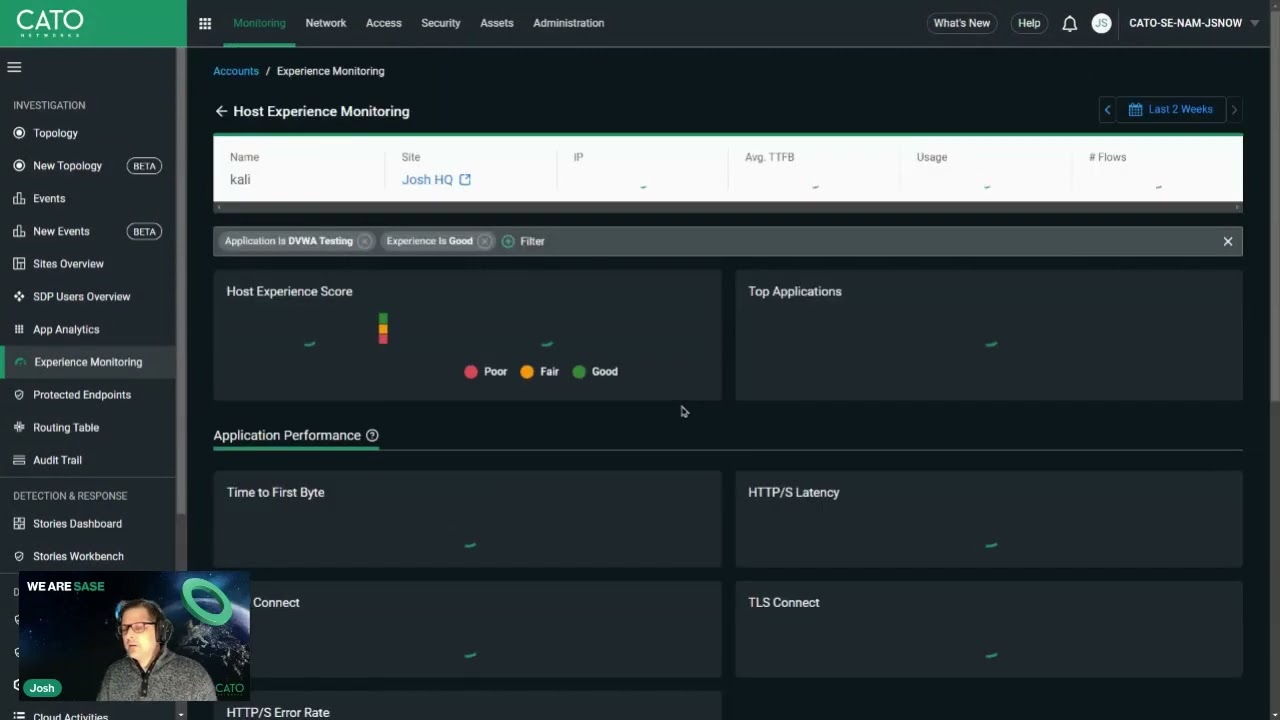
Task: Go to next time range arrow
Action: tap(1234, 109)
